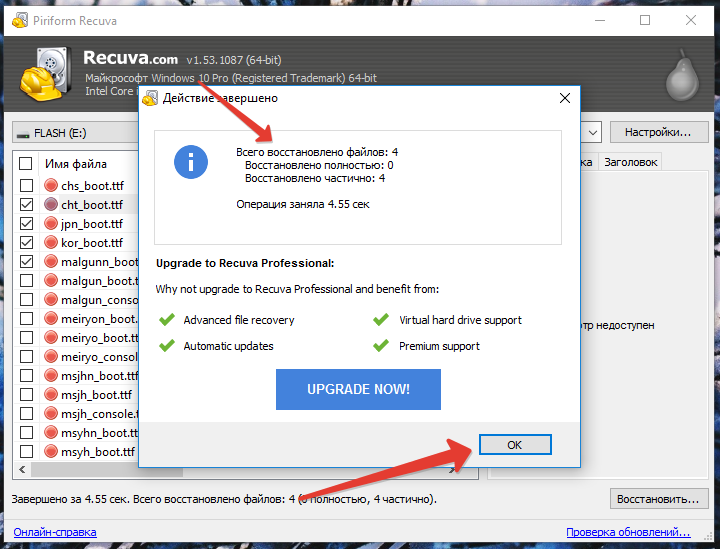Check the msjh_boot.ttf checkbox
Image resolution: width=720 pixels, height=549 pixels.
[27, 395]
